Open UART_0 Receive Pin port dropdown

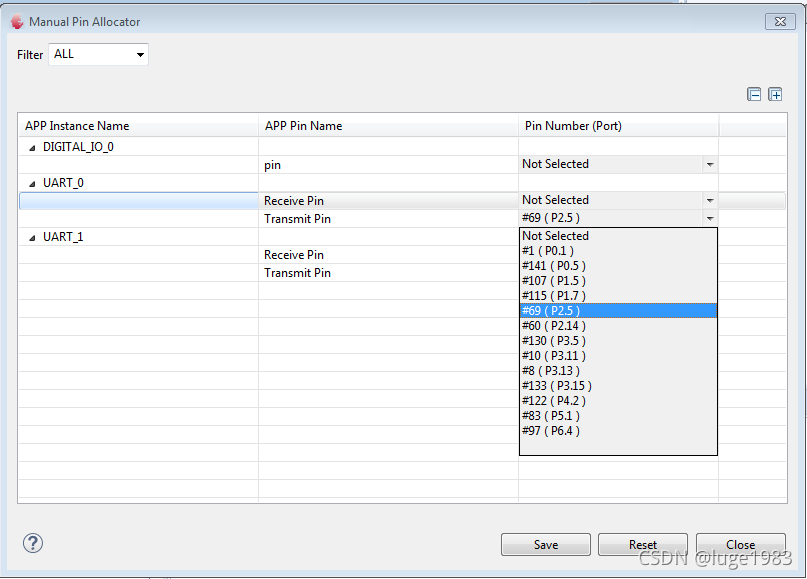618,200
